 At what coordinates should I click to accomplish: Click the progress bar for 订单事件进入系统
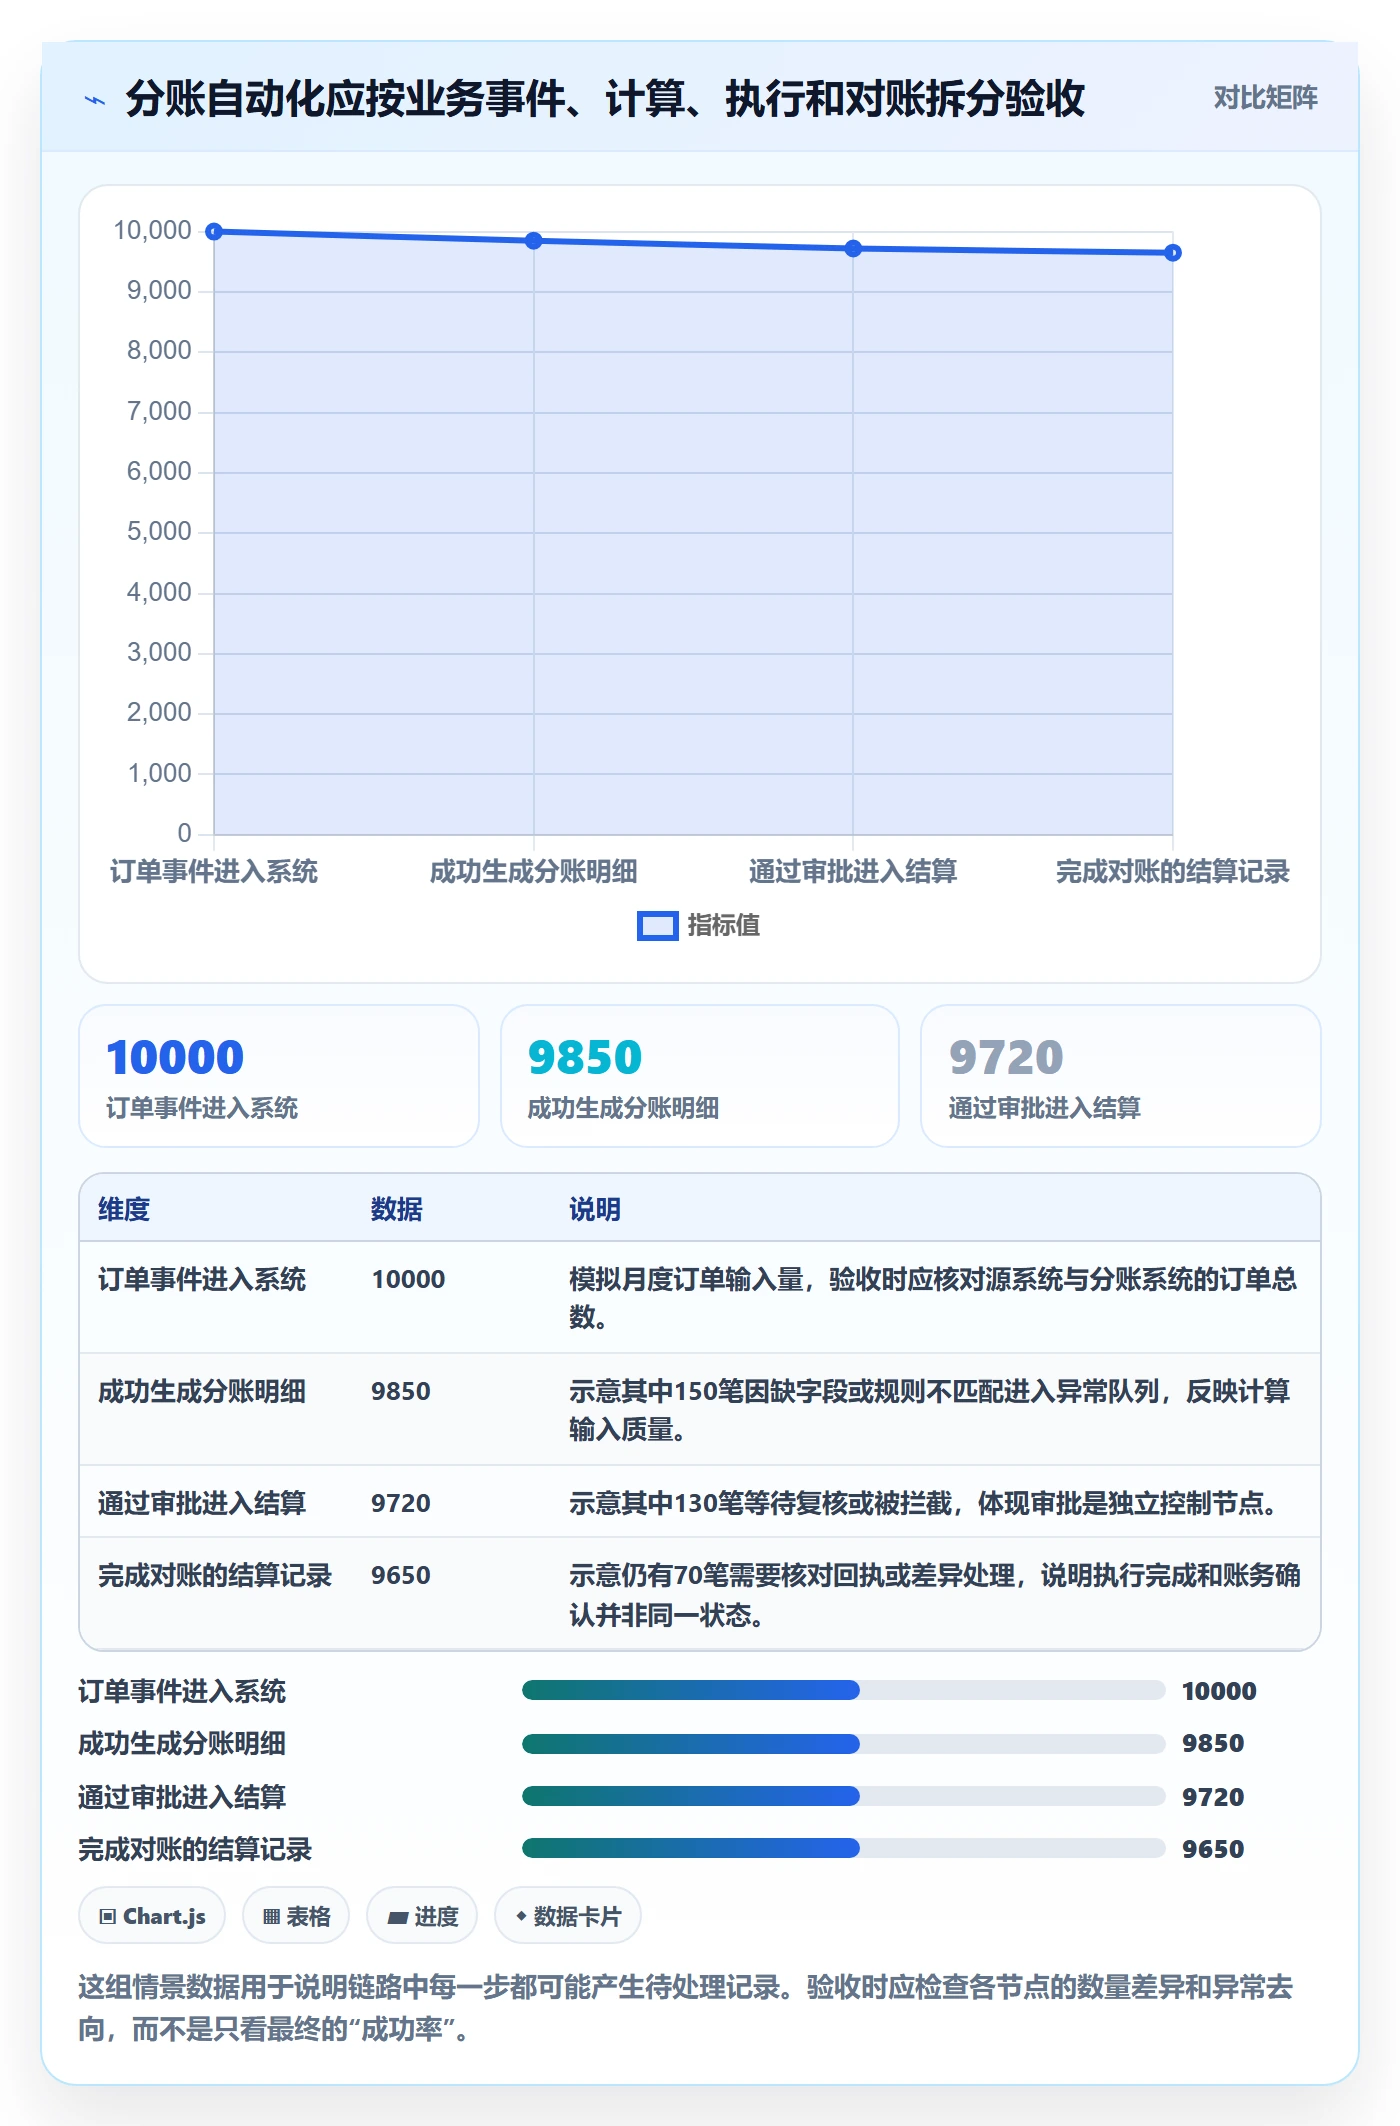843,1691
